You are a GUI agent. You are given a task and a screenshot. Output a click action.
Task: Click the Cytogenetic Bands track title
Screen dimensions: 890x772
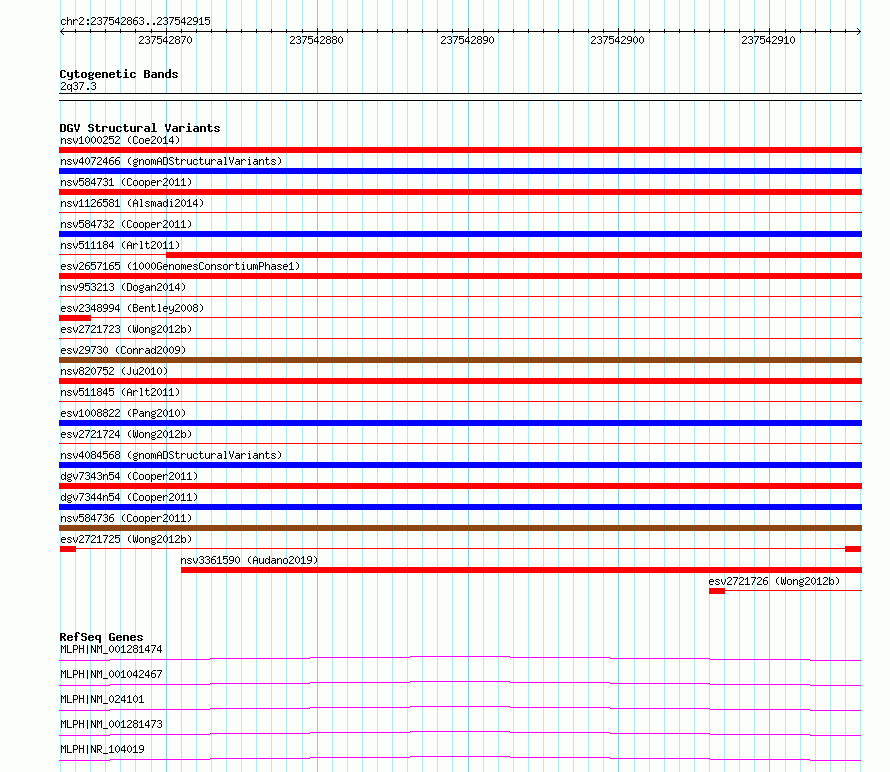coord(119,74)
